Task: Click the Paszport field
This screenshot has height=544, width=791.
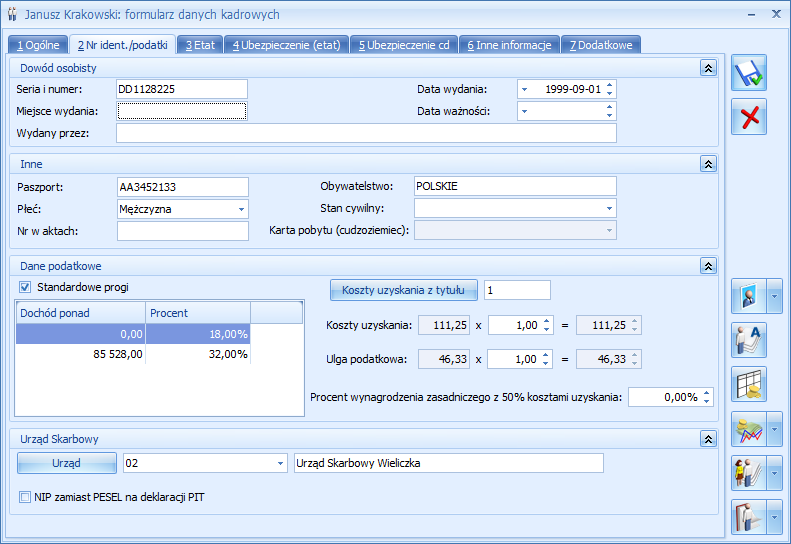Action: 183,187
